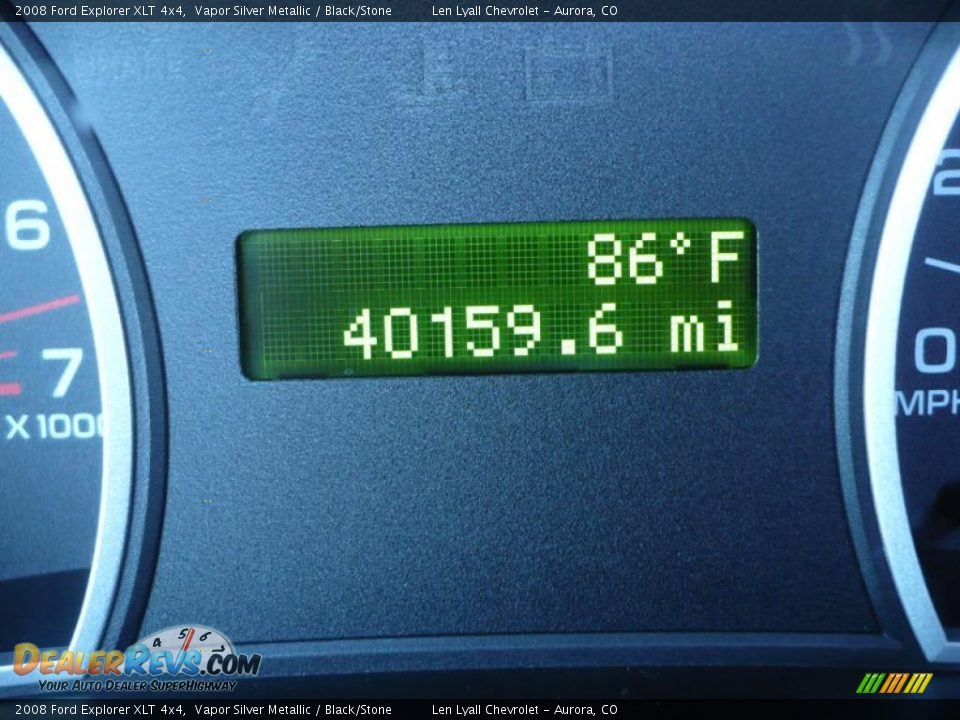Click the 86°F temperature reading

coord(666,258)
